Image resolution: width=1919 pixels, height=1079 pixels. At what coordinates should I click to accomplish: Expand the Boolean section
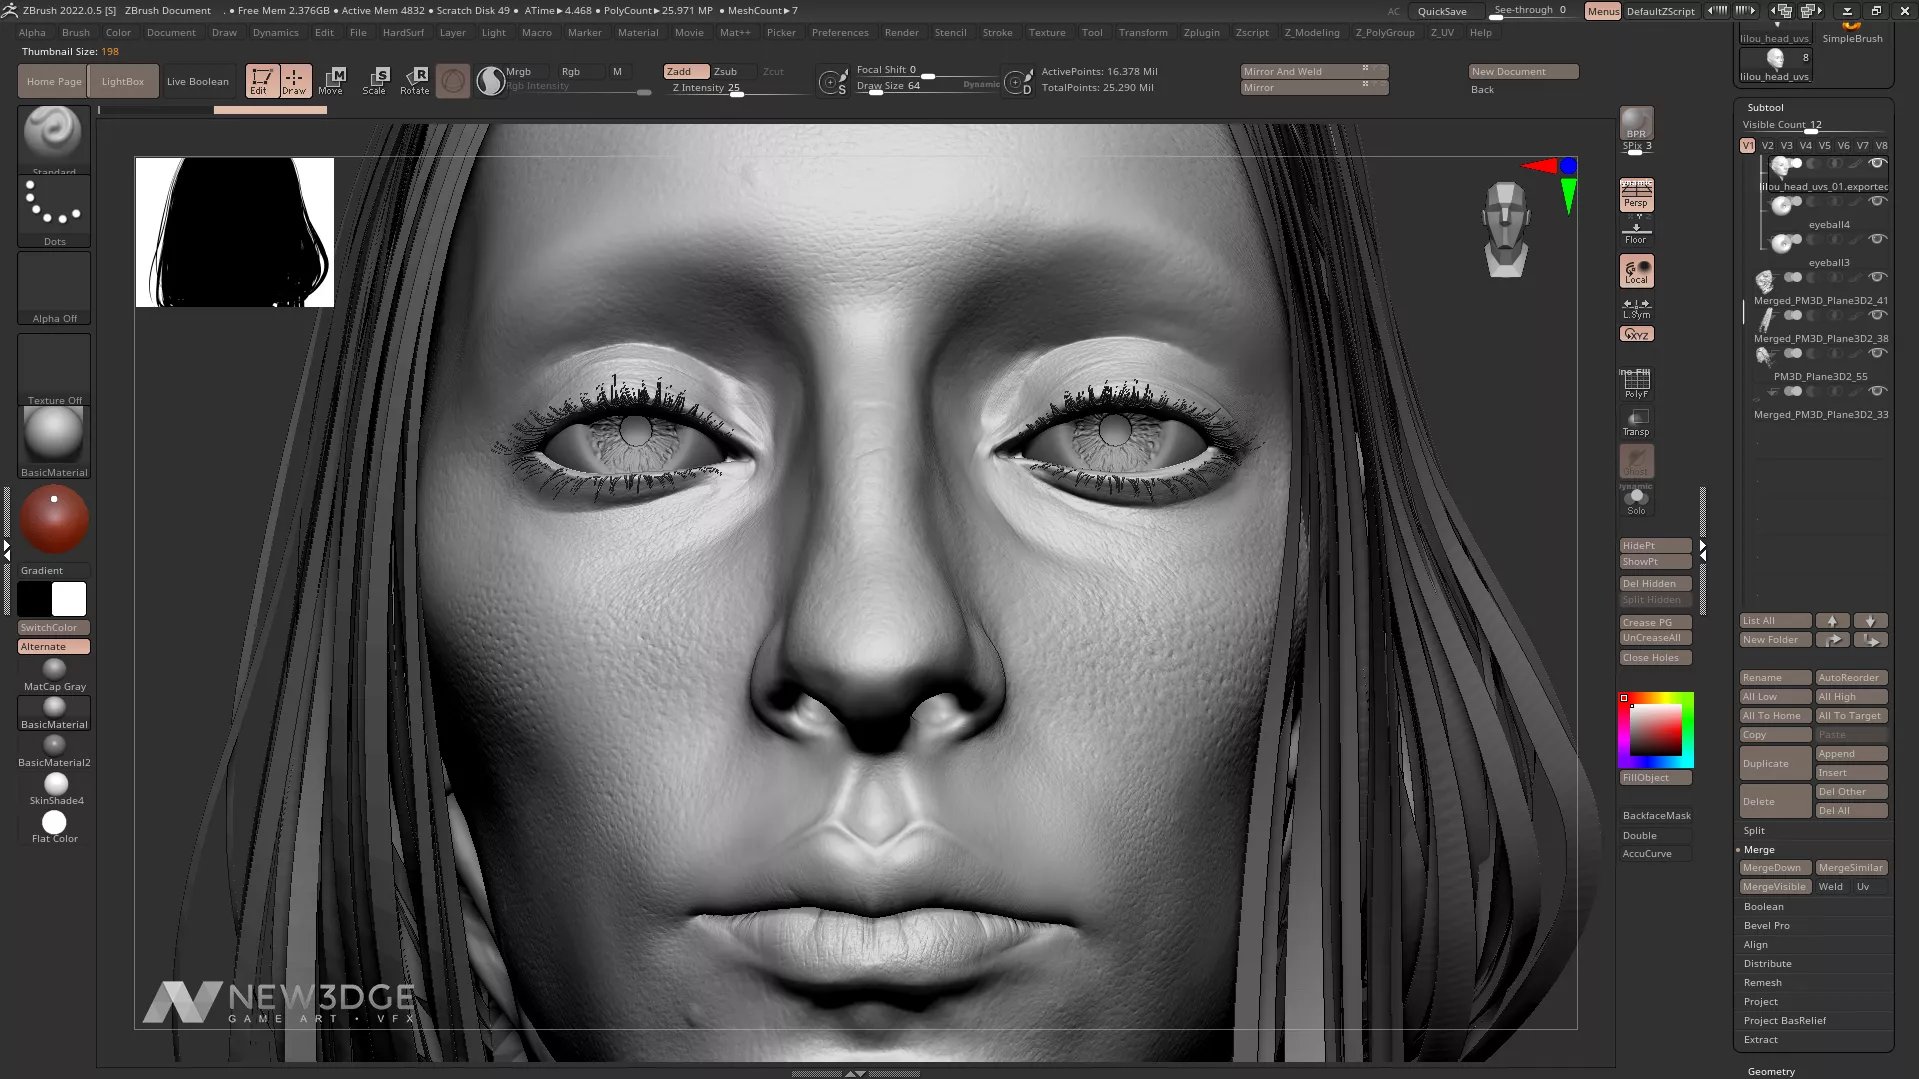[x=1763, y=906]
